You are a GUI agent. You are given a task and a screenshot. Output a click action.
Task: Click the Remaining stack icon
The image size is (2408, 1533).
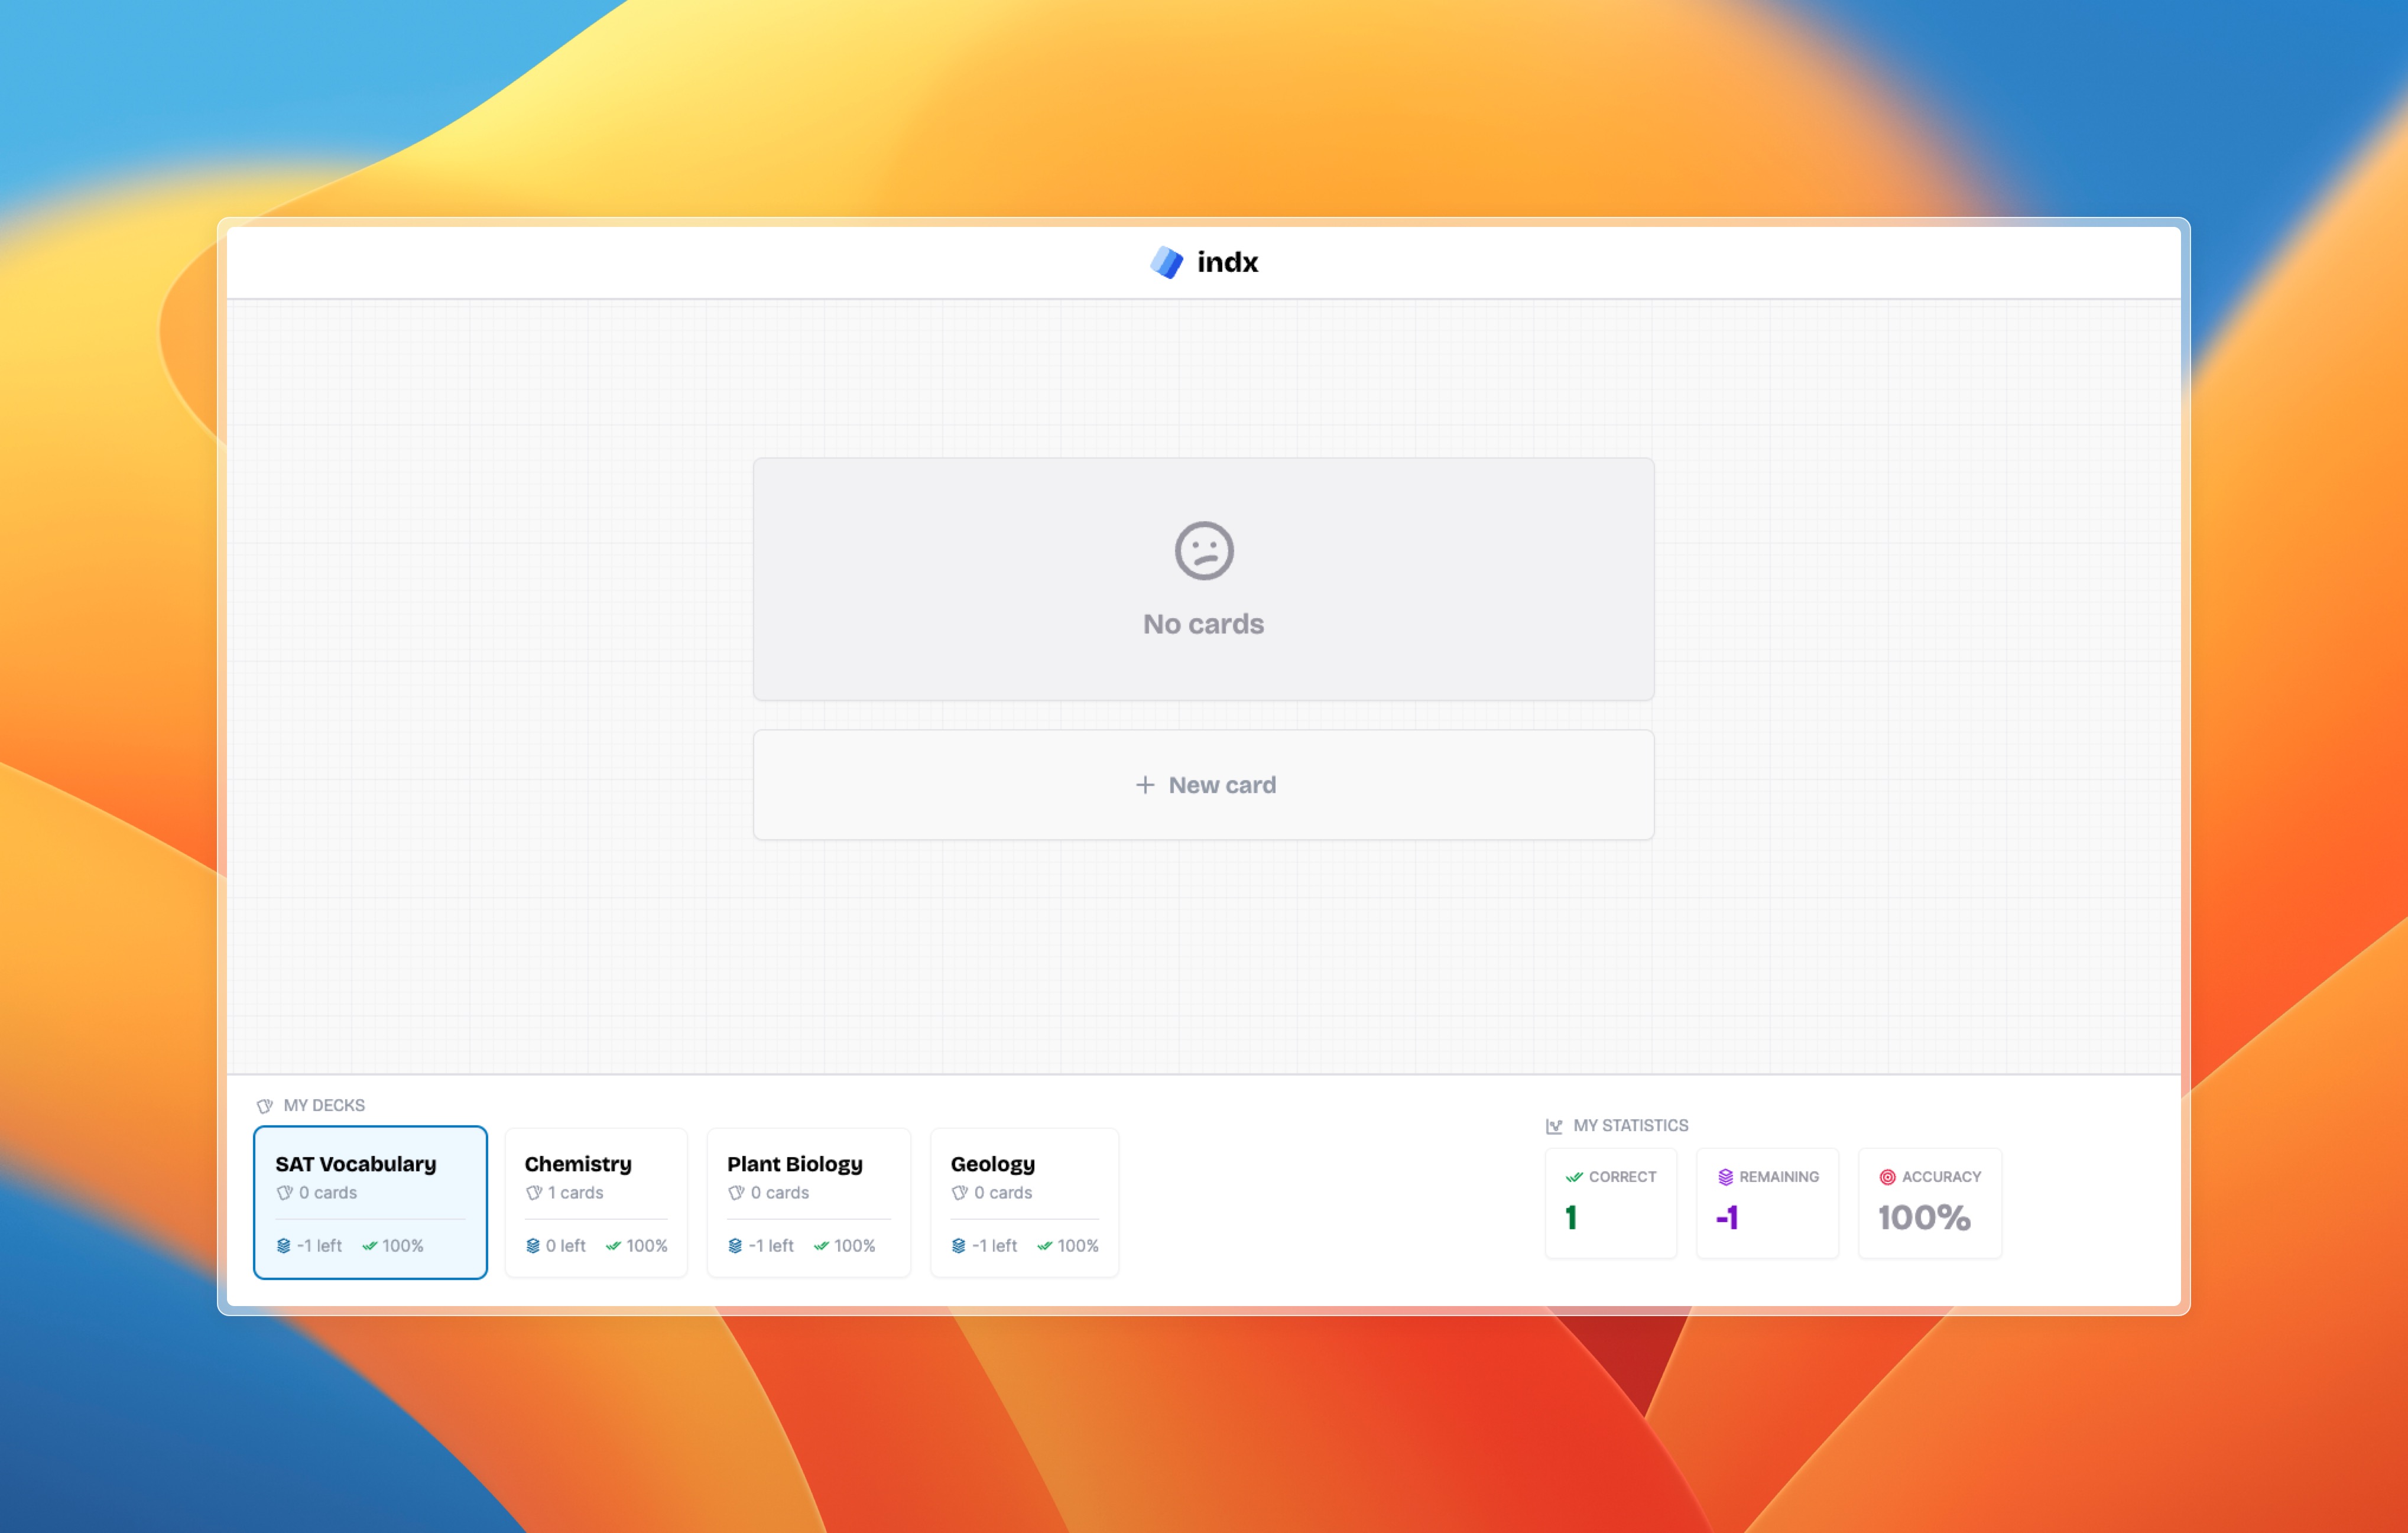tap(1725, 1177)
